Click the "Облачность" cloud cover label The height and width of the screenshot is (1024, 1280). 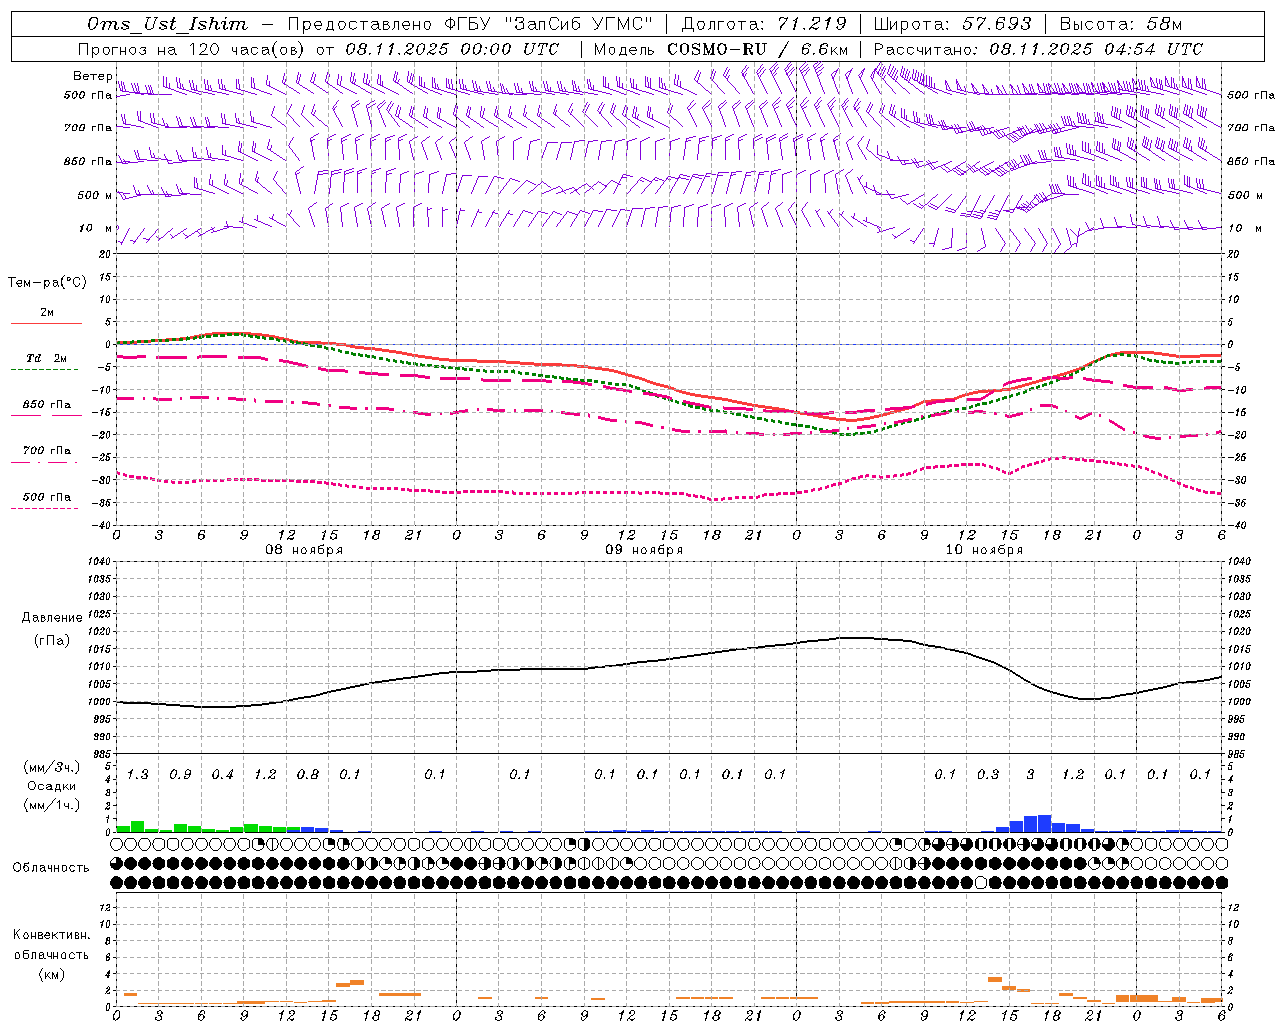(x=51, y=868)
